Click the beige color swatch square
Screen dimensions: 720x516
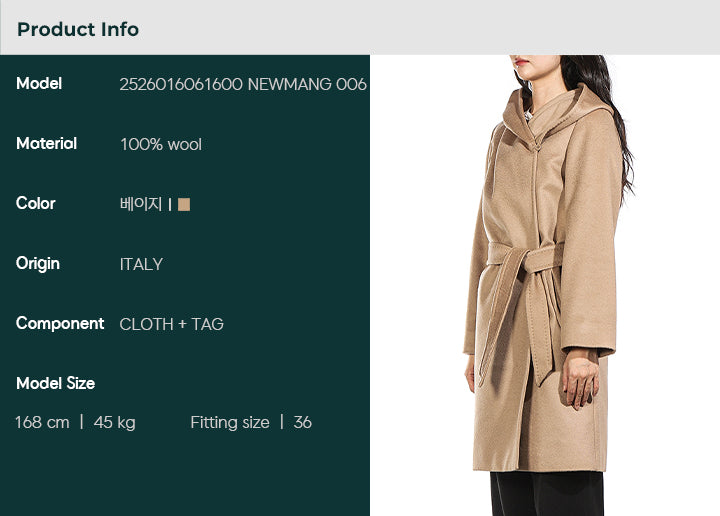(x=184, y=204)
